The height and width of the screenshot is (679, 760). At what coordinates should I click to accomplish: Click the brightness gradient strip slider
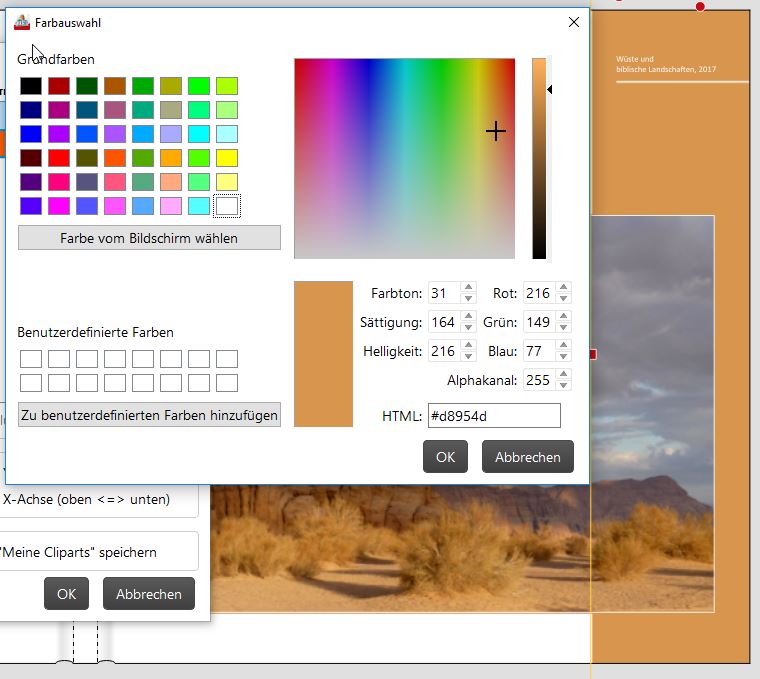539,158
